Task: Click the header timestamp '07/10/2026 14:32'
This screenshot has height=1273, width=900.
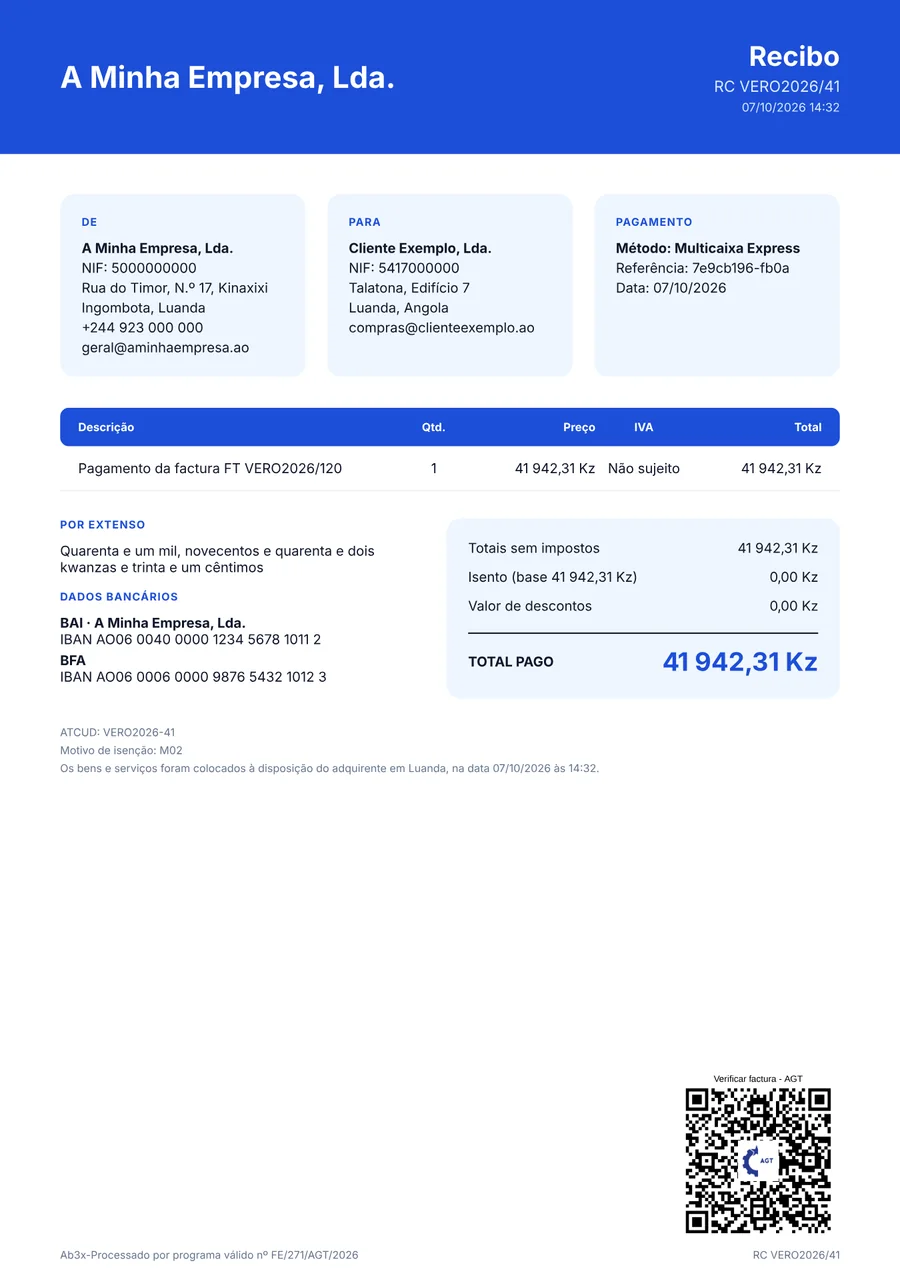Action: 791,108
